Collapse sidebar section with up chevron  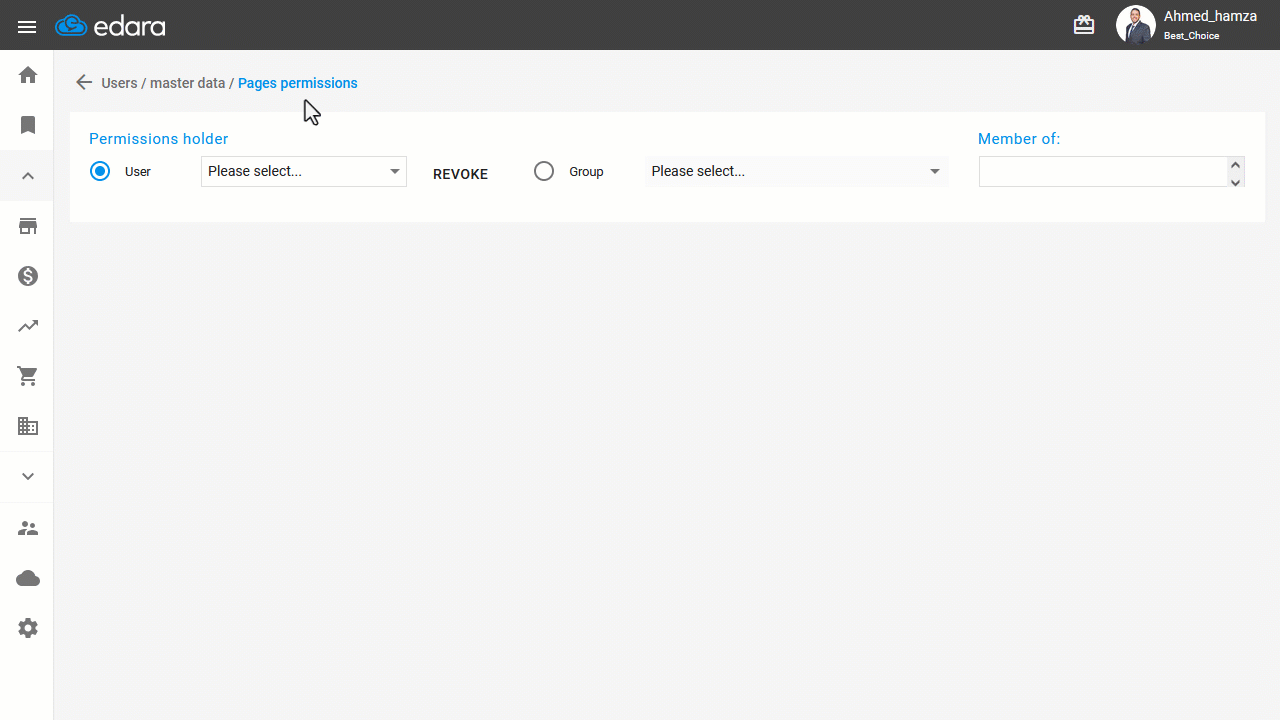28,176
